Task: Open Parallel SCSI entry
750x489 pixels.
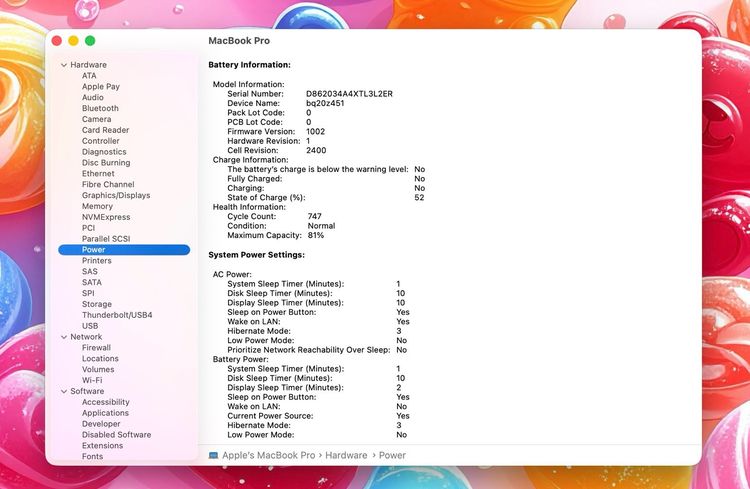Action: click(106, 239)
